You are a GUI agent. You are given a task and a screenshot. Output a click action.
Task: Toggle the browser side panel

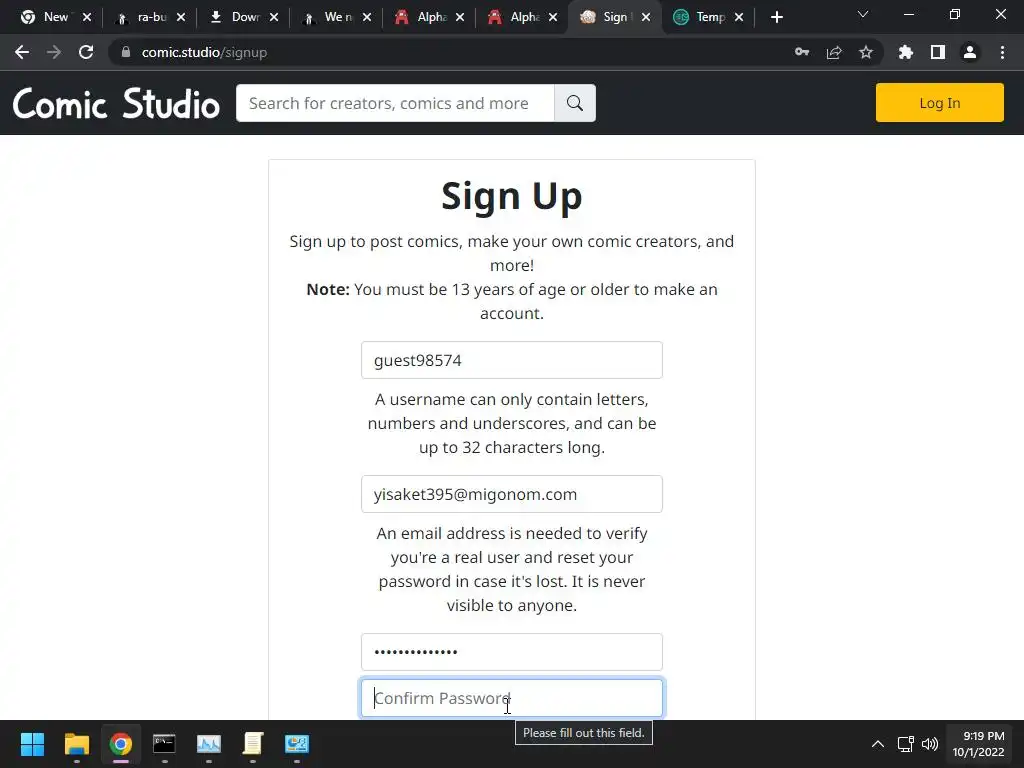938,52
